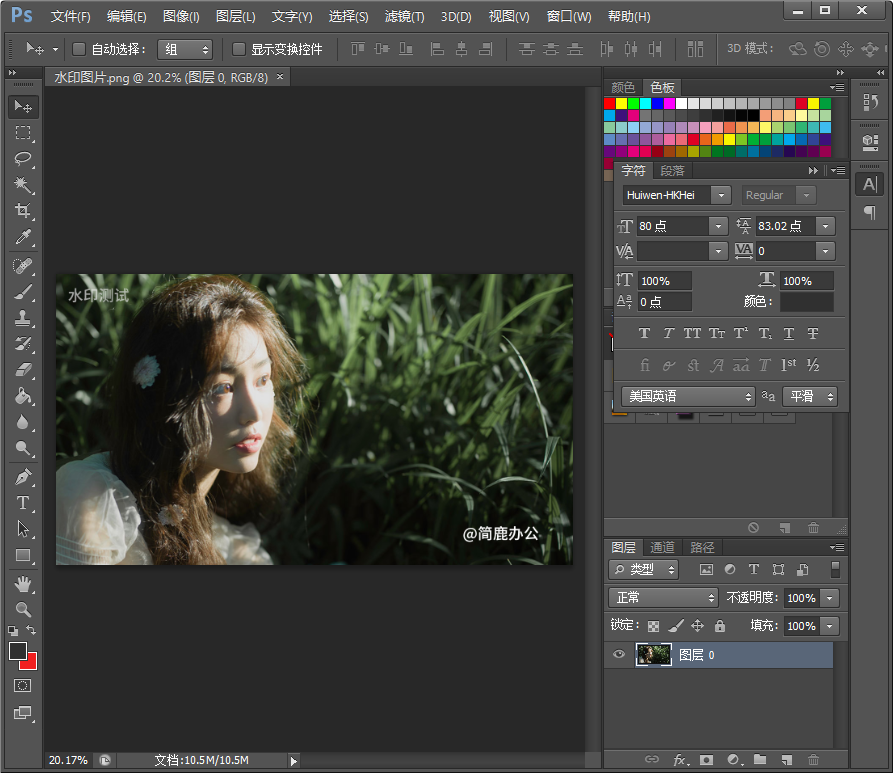
Task: Select the Hand tool
Action: pyautogui.click(x=23, y=583)
